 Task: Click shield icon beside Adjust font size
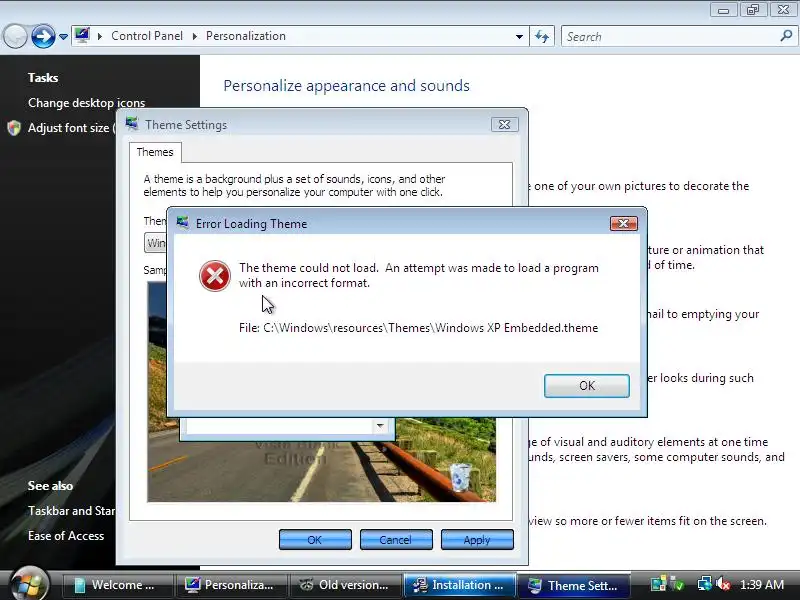click(x=14, y=128)
